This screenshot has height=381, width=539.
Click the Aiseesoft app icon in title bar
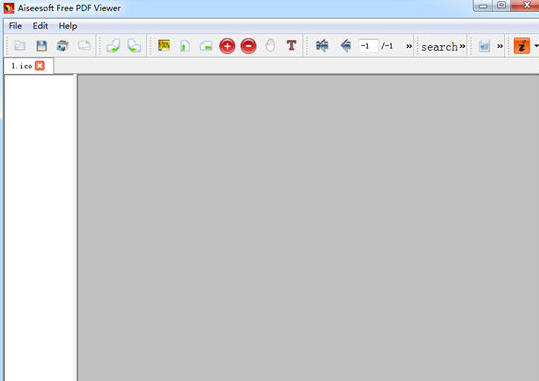pyautogui.click(x=9, y=8)
